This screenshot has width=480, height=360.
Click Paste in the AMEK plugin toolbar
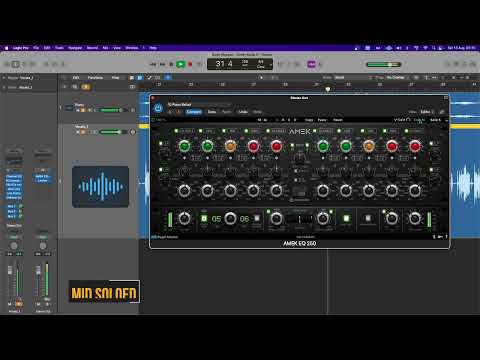coord(322,120)
